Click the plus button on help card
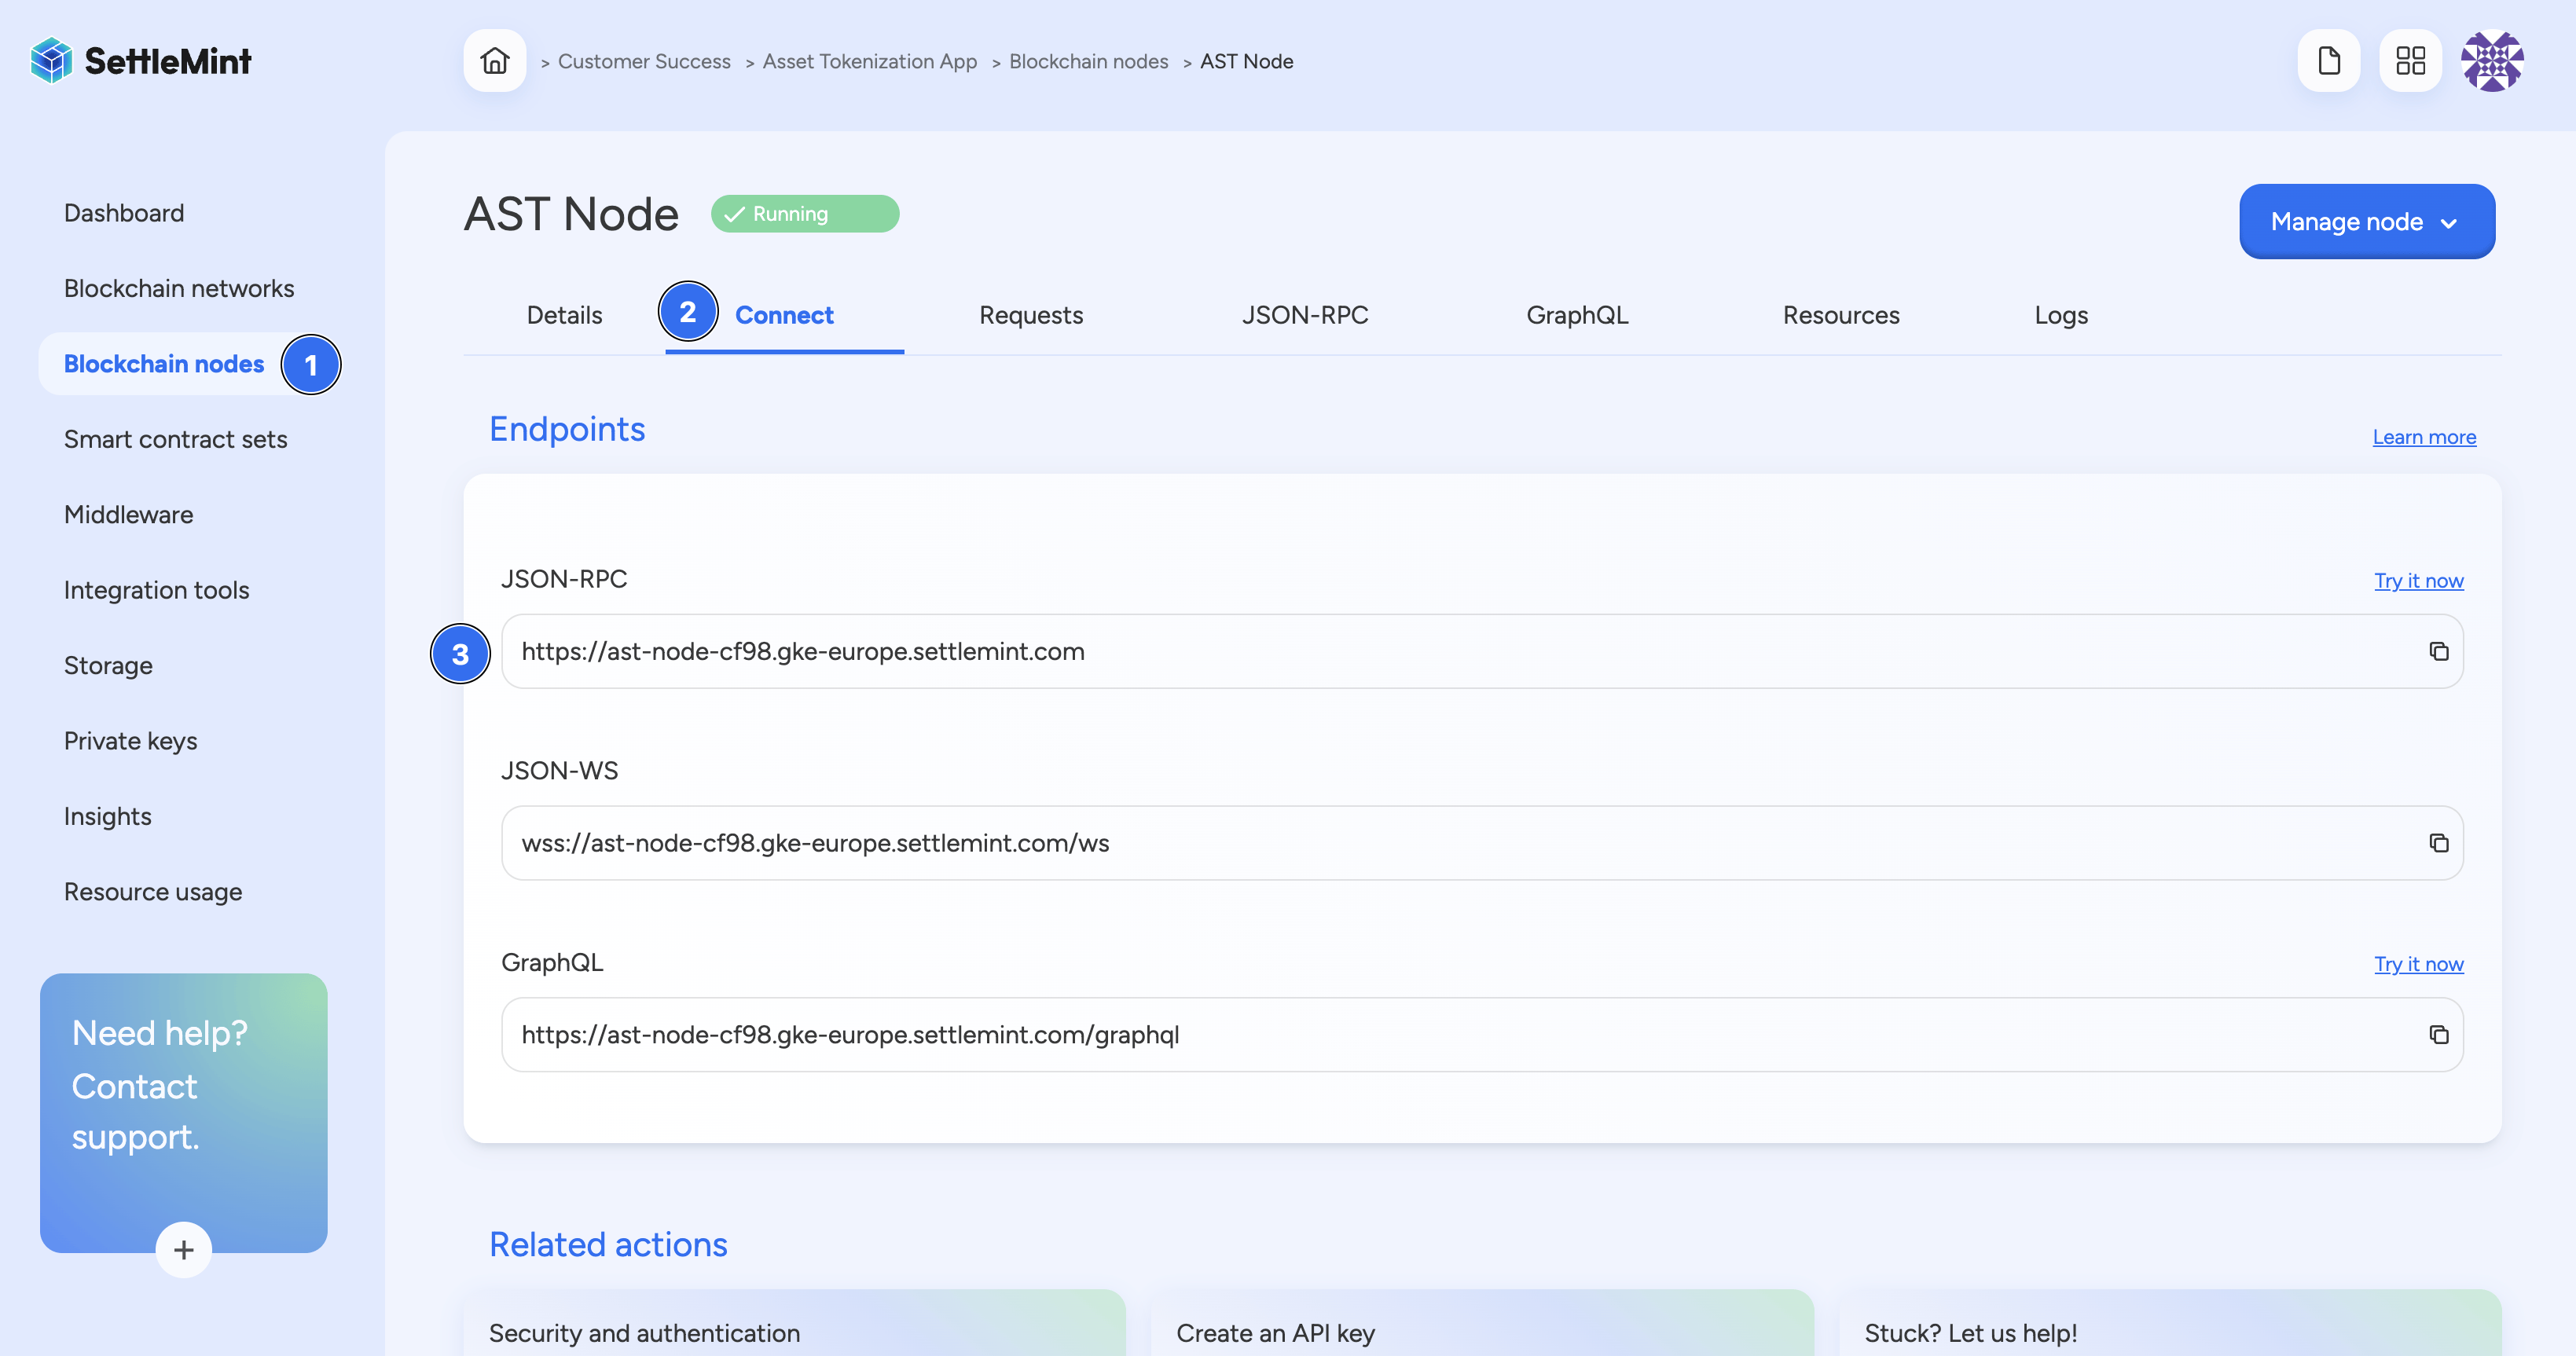2576x1356 pixels. click(x=183, y=1249)
